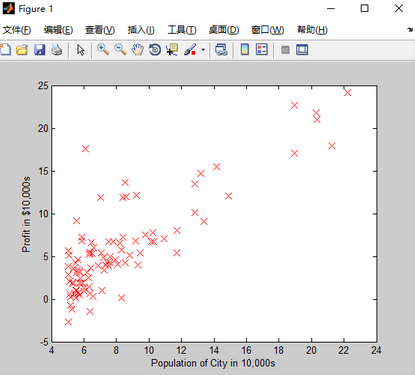Click the y-axis tick label -5
The width and height of the screenshot is (415, 375).
[44, 342]
